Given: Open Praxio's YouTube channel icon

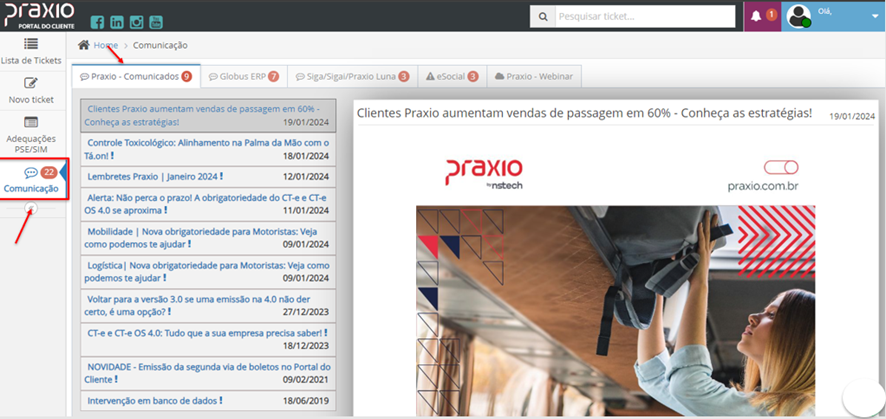Looking at the screenshot, I should [155, 23].
